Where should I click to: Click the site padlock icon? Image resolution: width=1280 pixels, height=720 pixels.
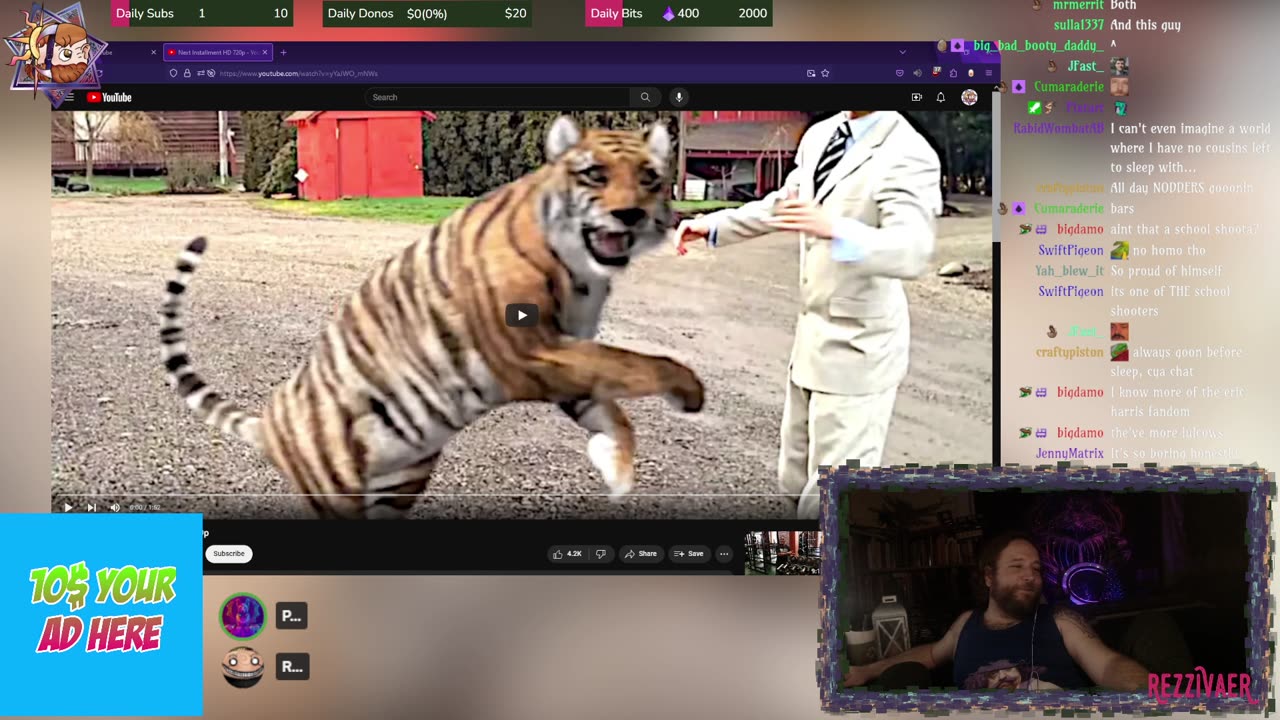tap(187, 73)
